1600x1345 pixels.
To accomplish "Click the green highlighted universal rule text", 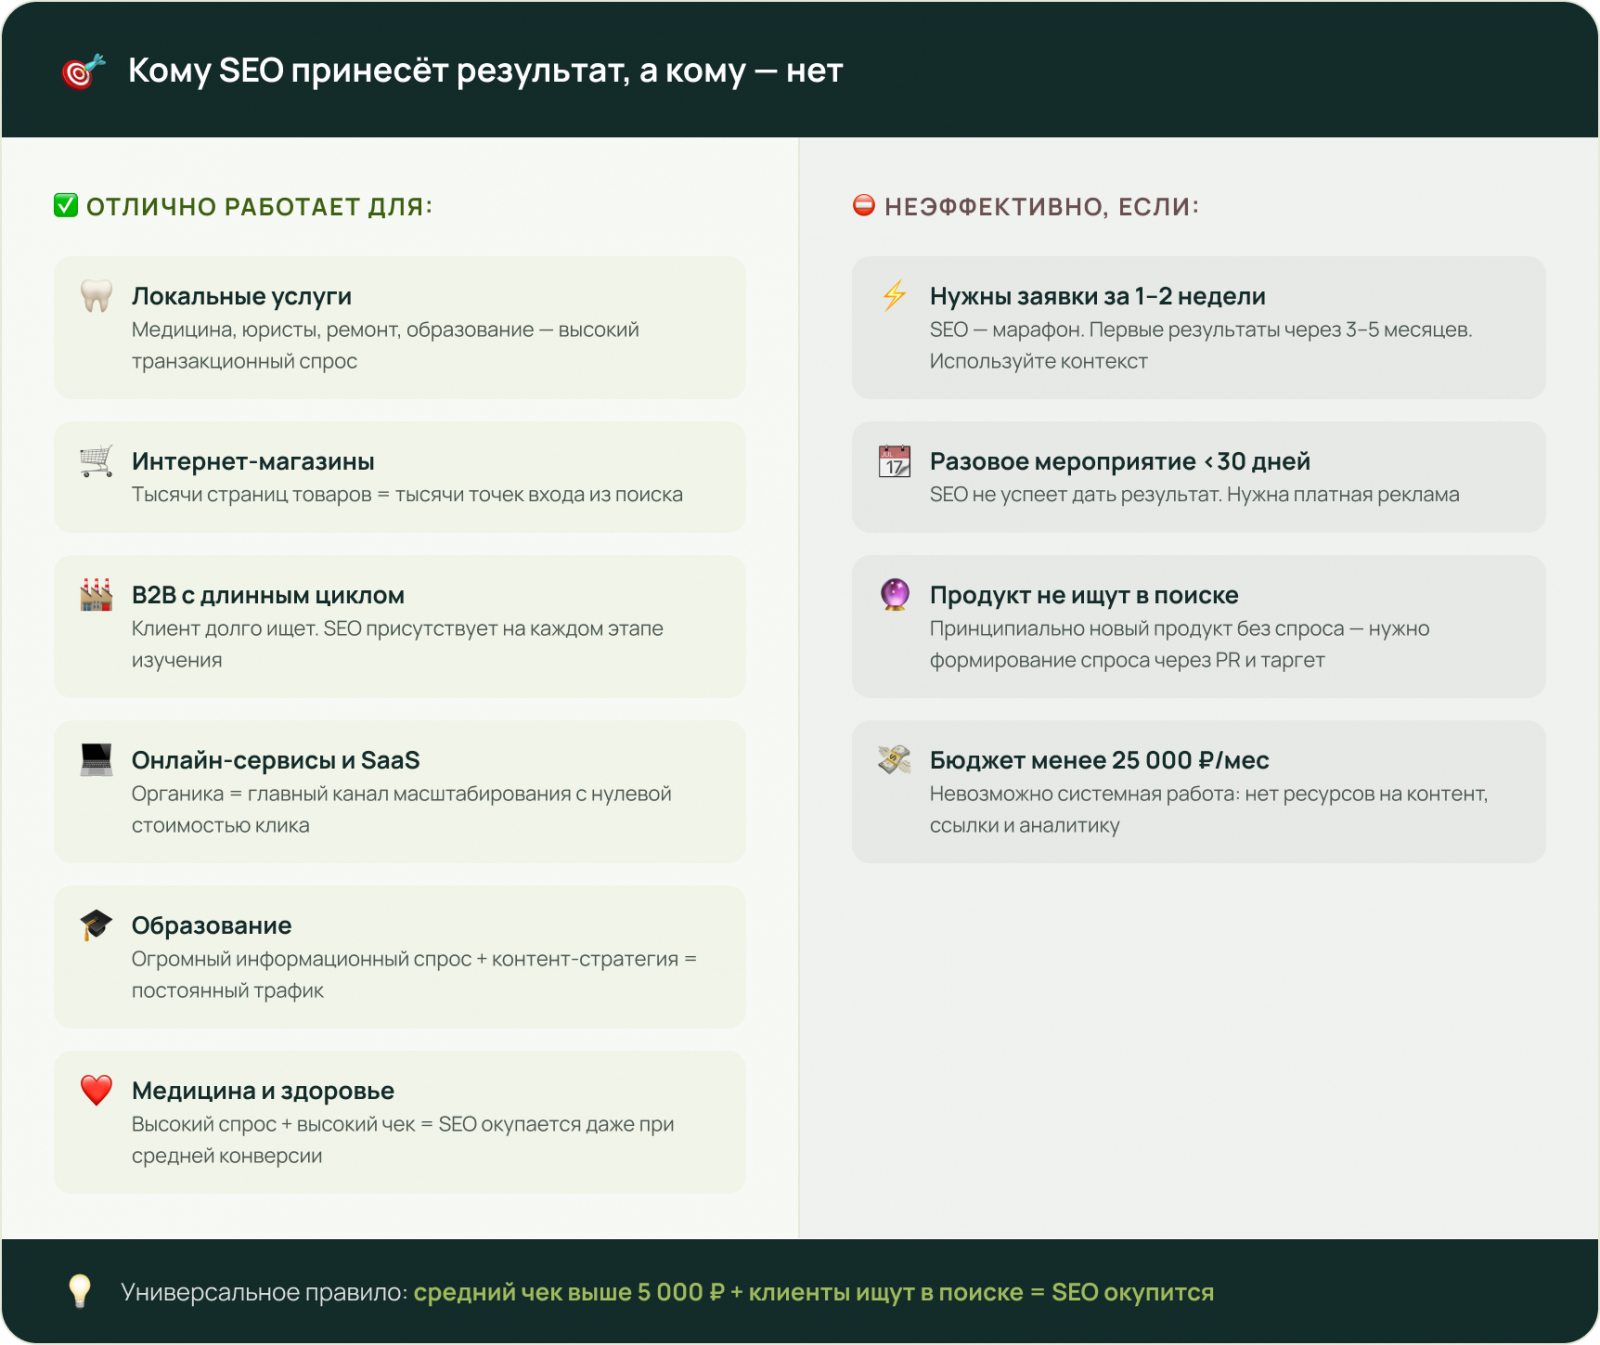I will [x=813, y=1292].
